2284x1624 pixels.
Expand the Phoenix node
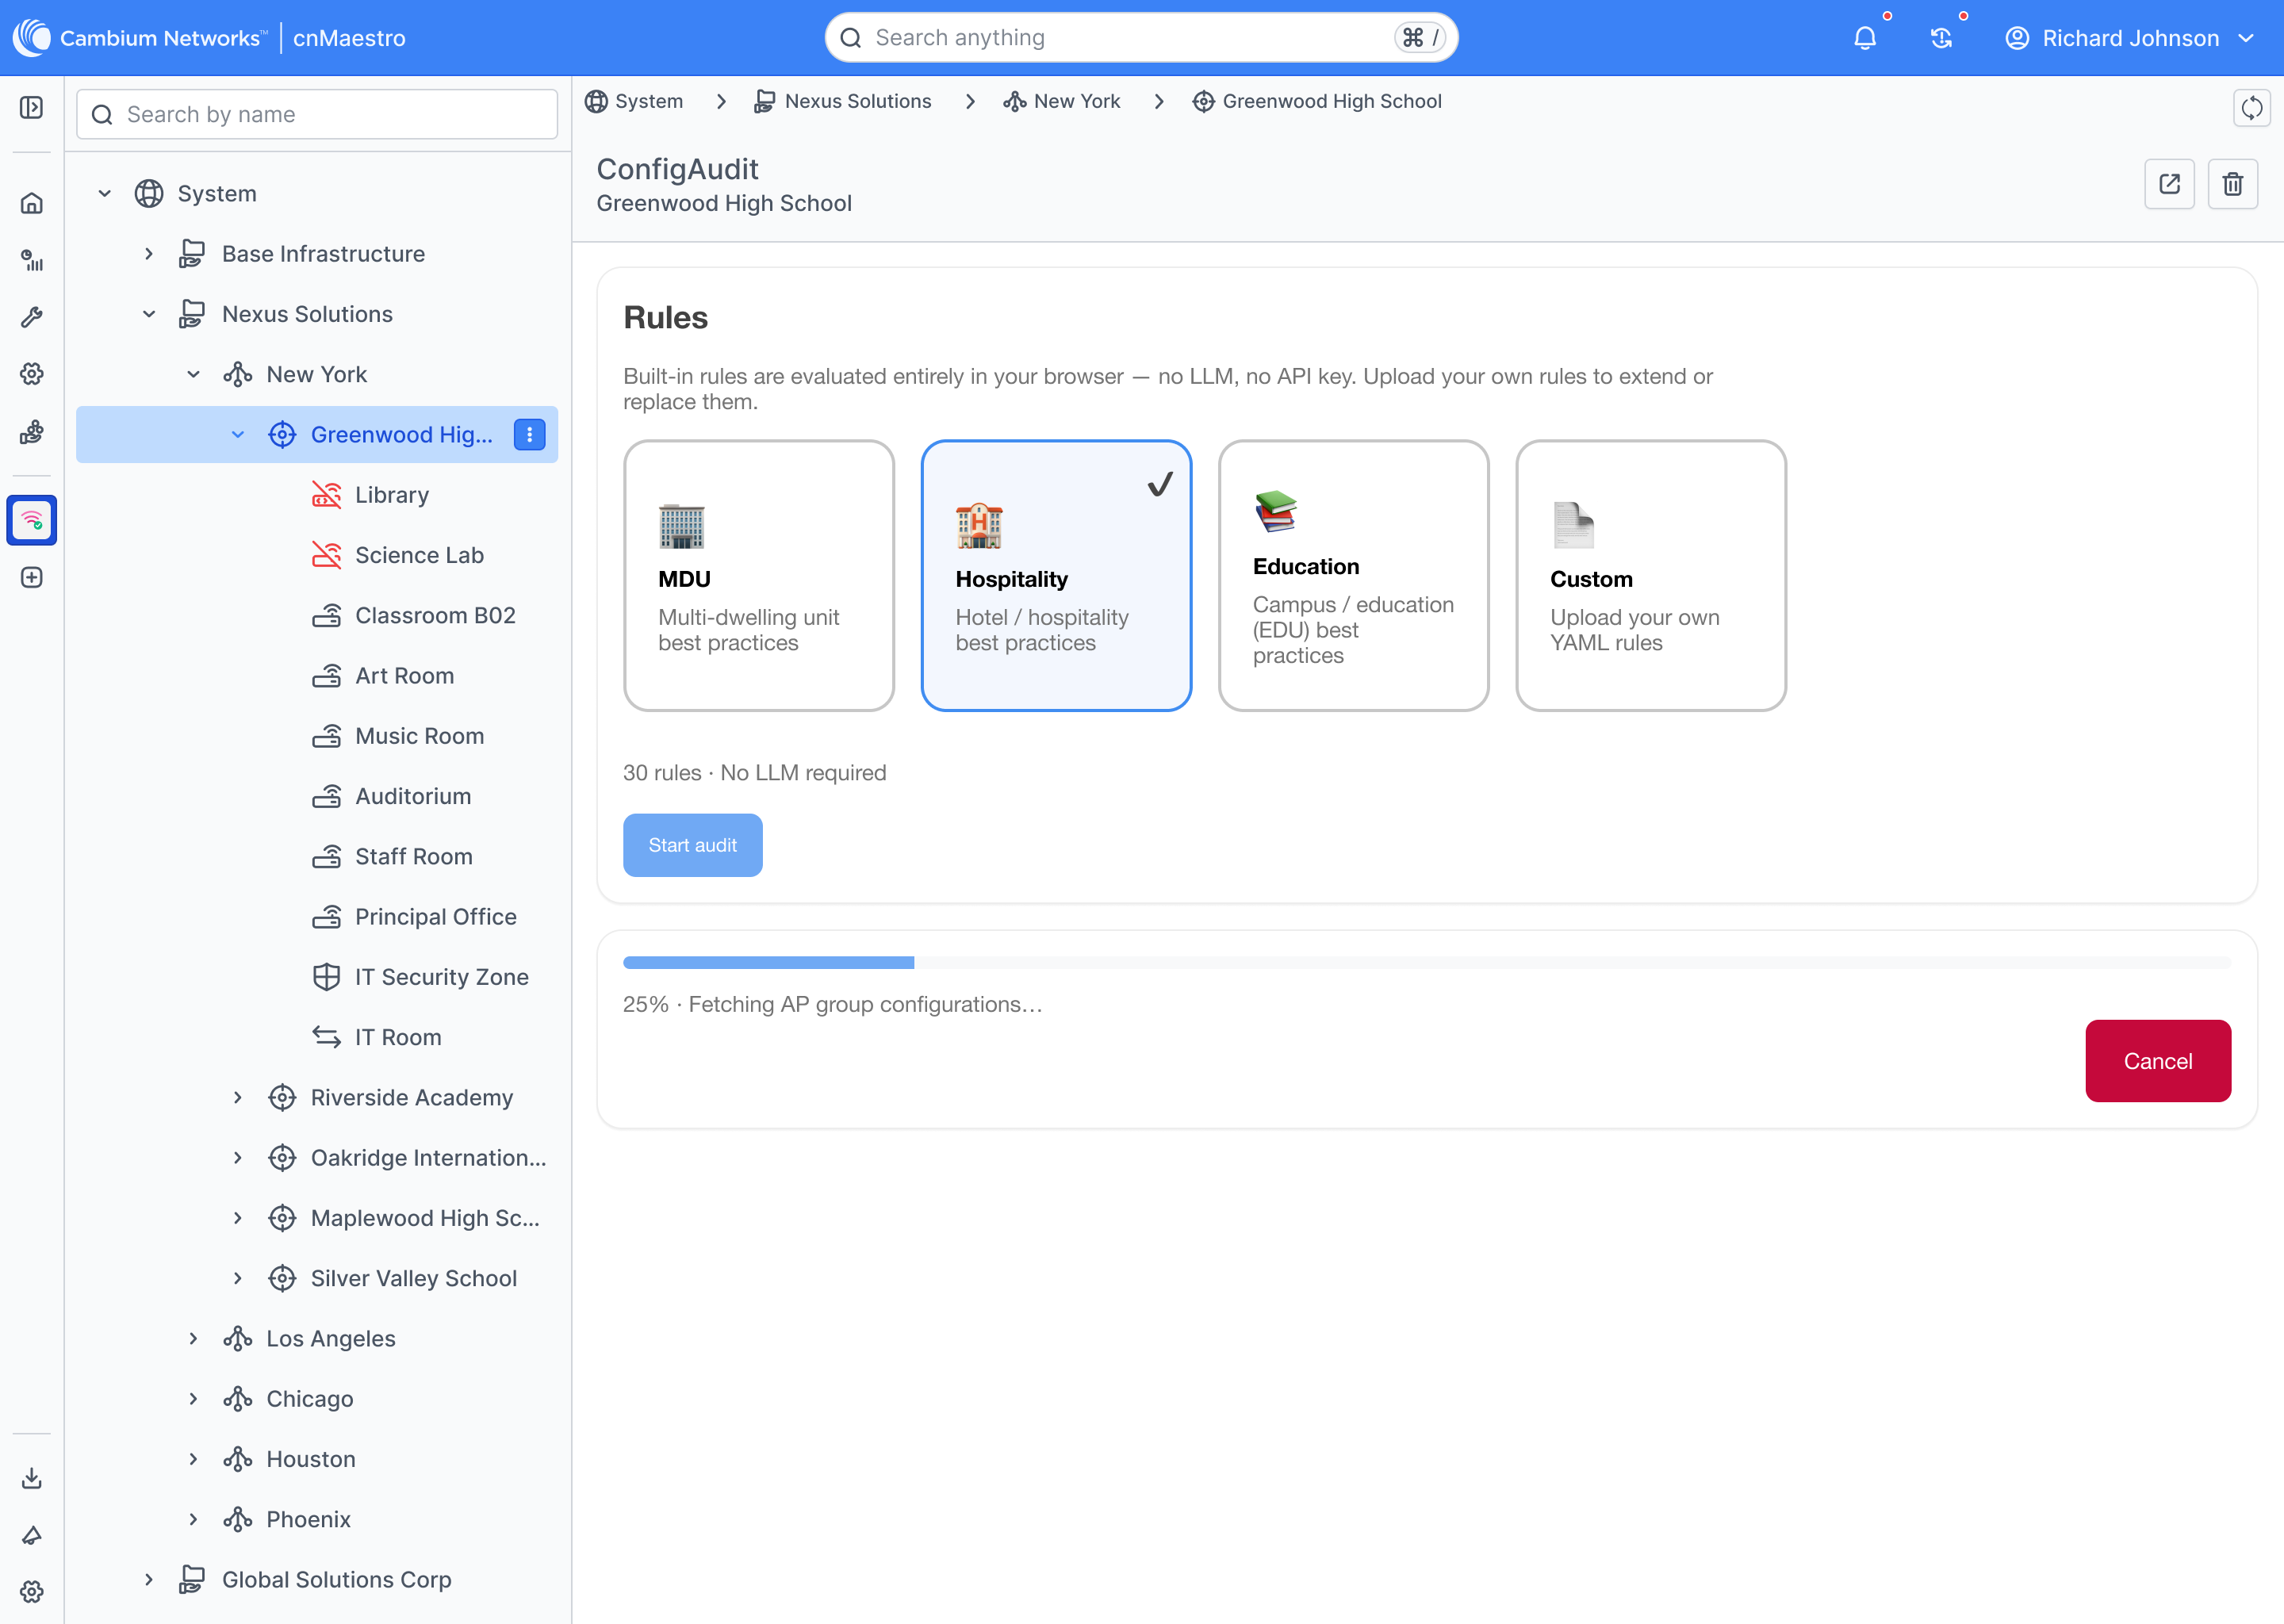click(x=193, y=1520)
